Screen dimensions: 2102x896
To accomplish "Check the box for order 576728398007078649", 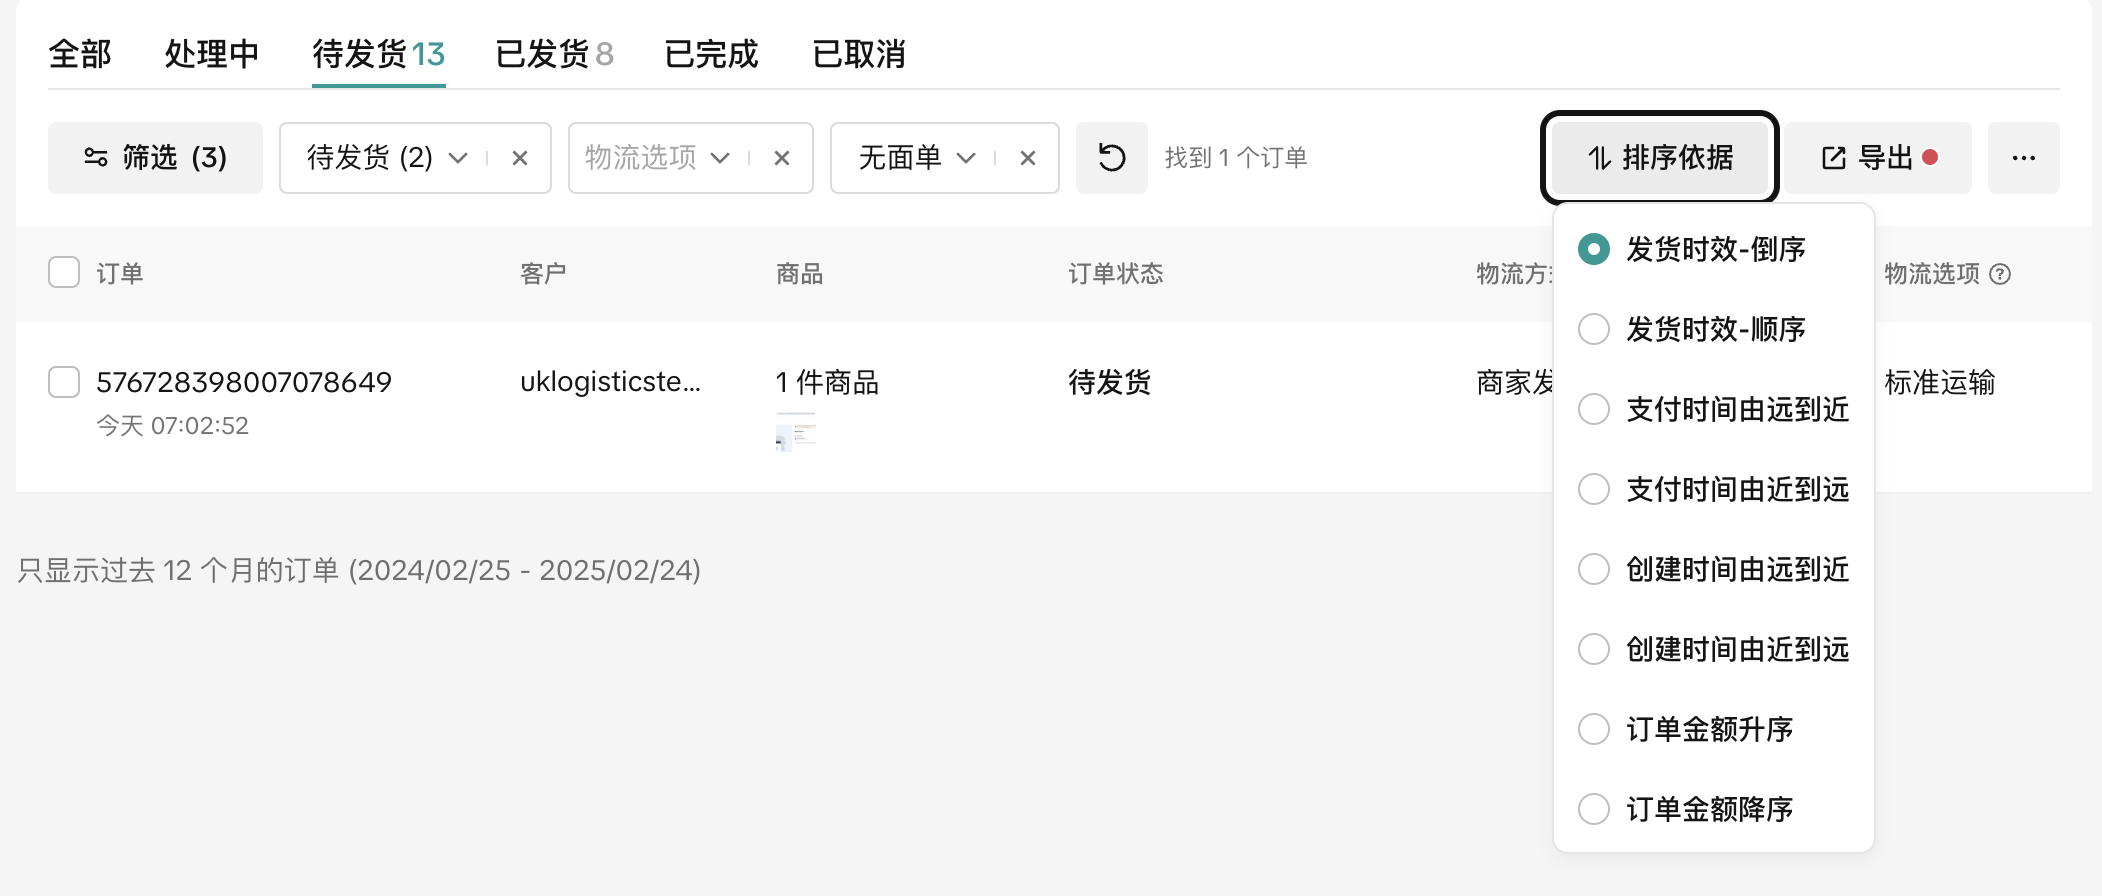I will coord(64,382).
